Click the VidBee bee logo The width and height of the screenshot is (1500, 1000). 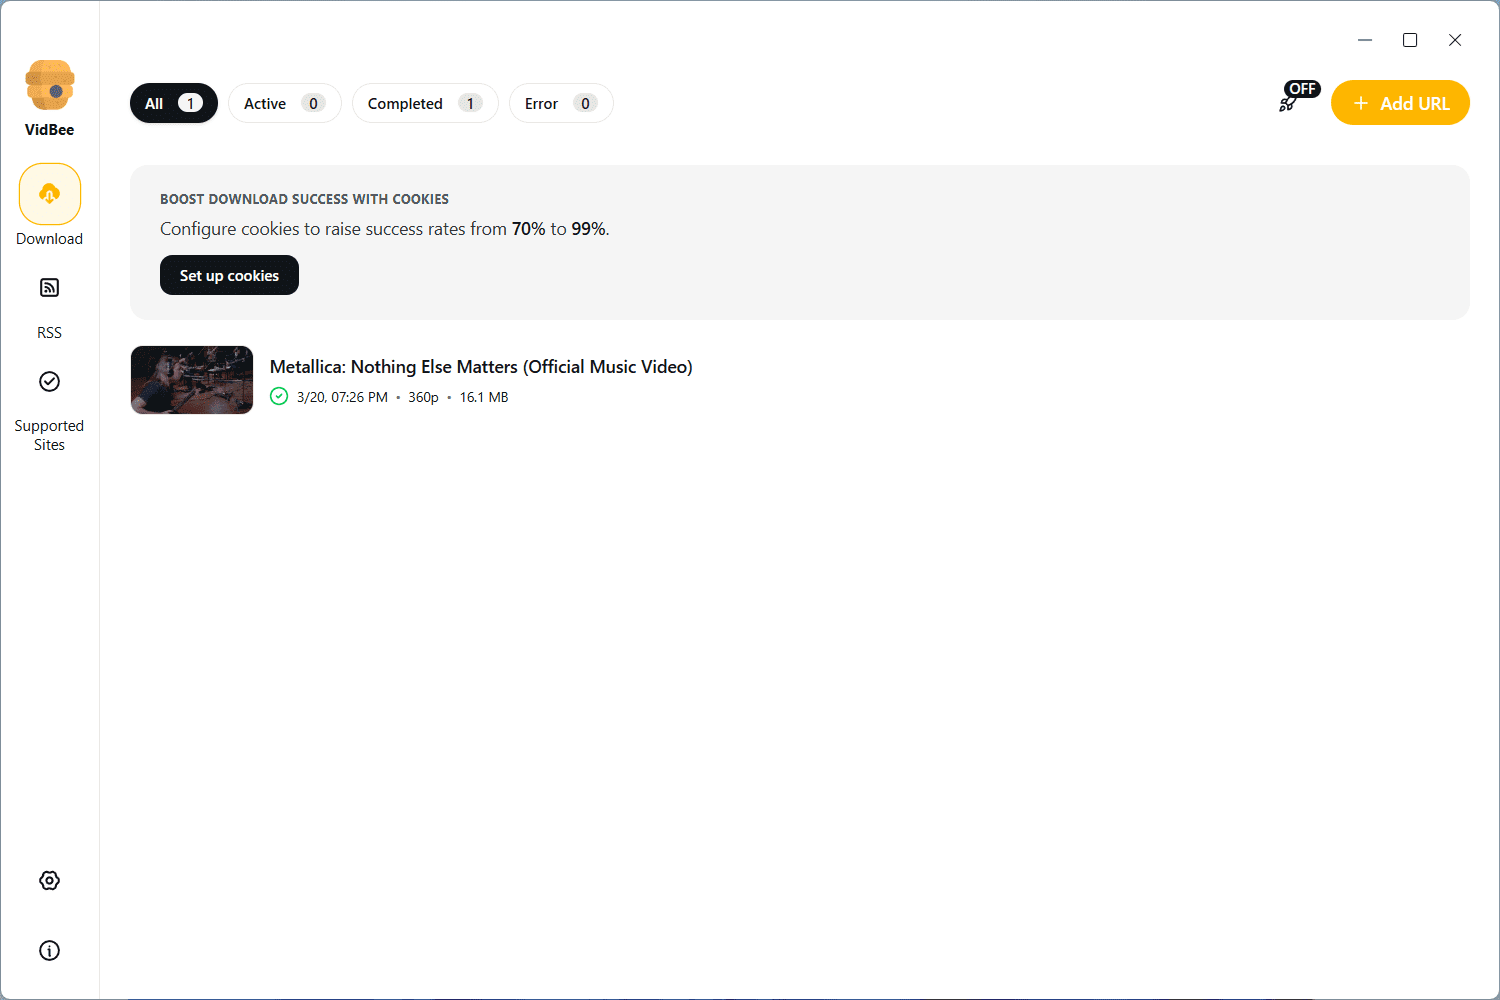(50, 85)
